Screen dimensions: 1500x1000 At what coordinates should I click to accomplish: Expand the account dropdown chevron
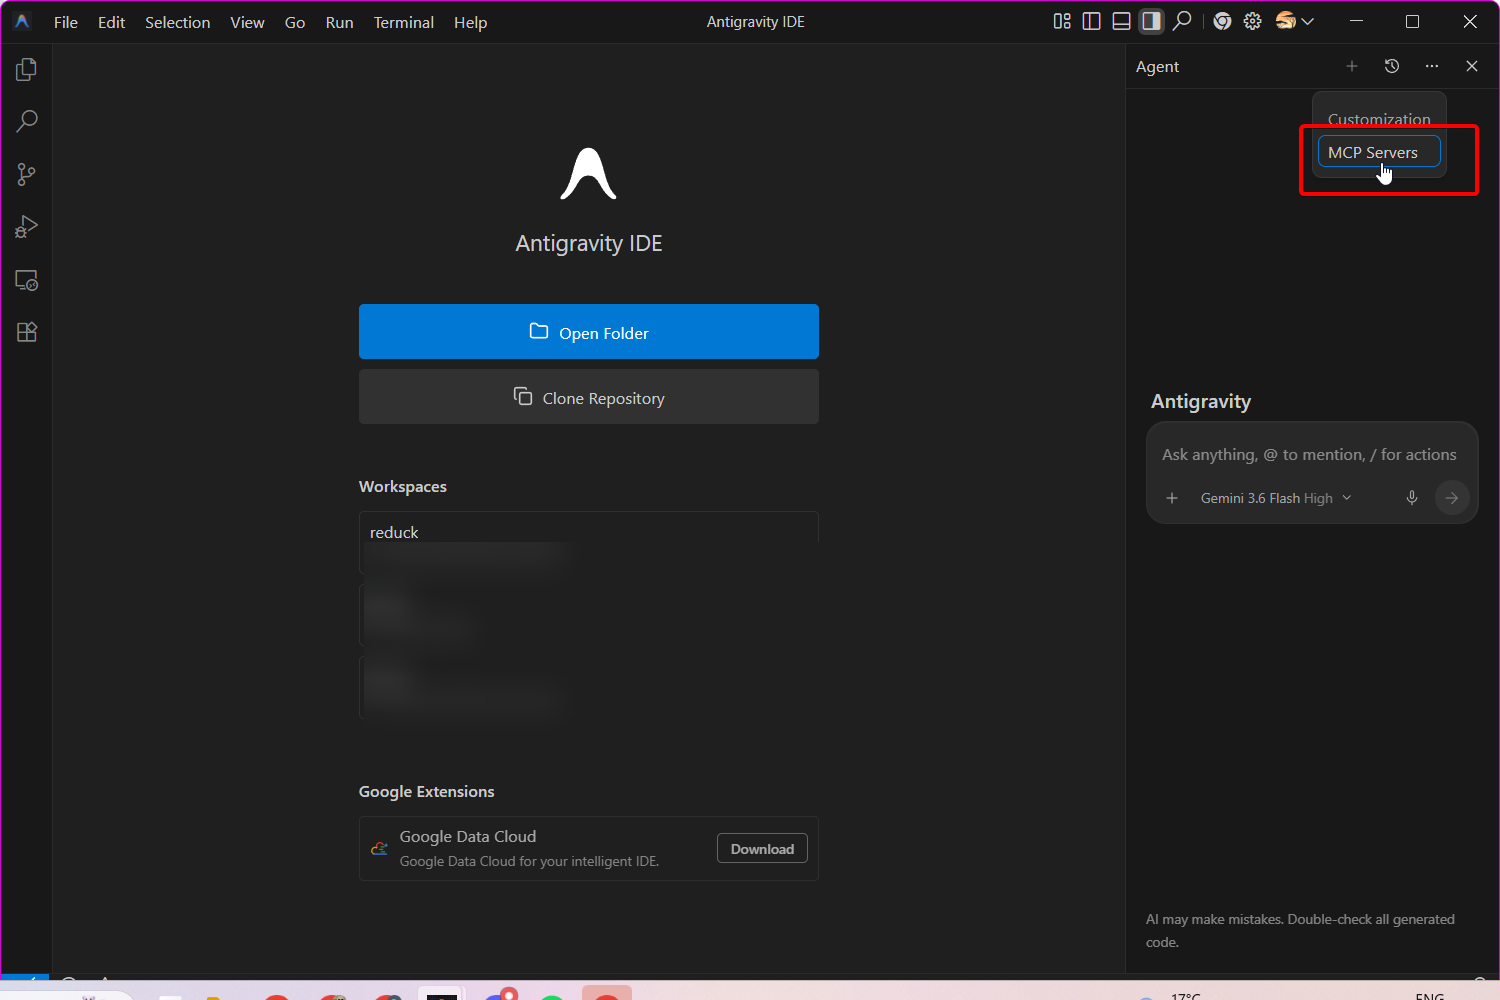(1307, 21)
